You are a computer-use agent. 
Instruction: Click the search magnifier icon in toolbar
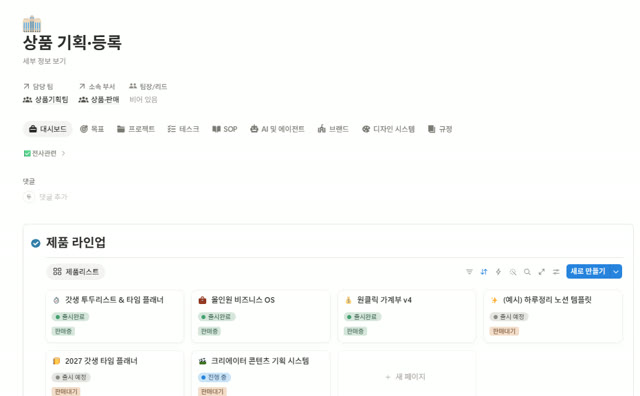click(x=527, y=272)
